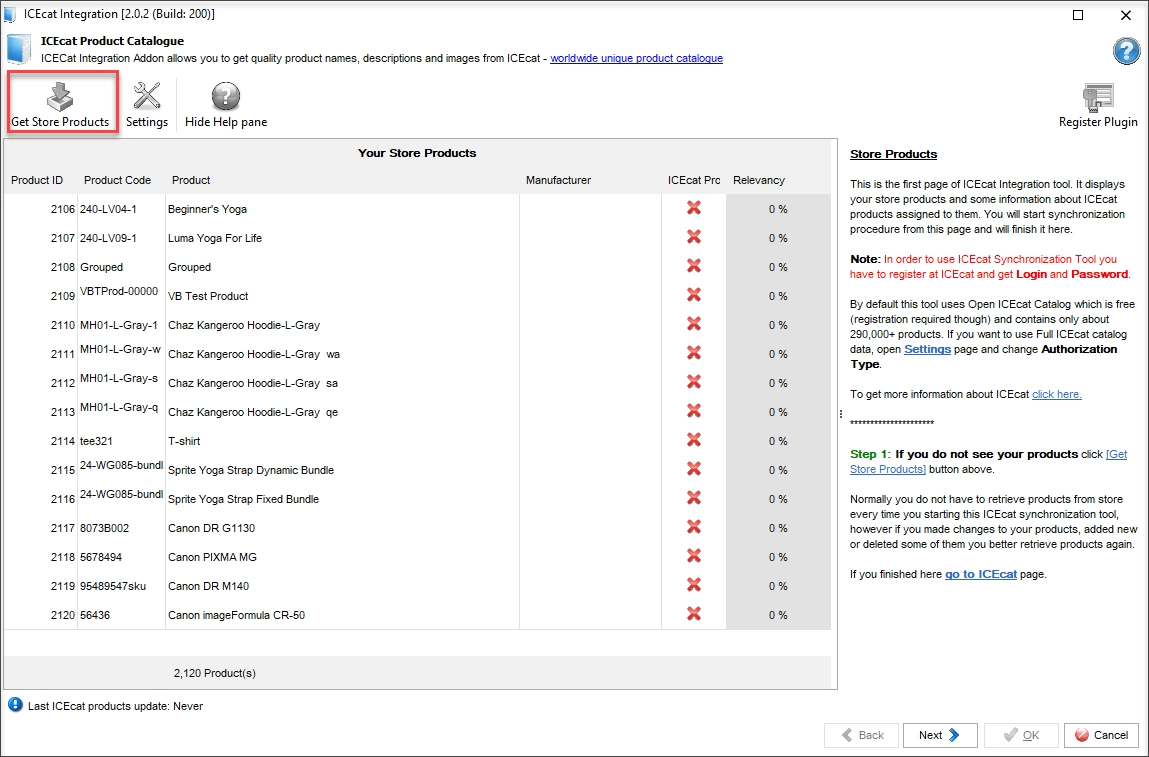Screen dimensions: 1149x757
Task: Maximize the ICEcat Integration window
Action: [x=1078, y=15]
